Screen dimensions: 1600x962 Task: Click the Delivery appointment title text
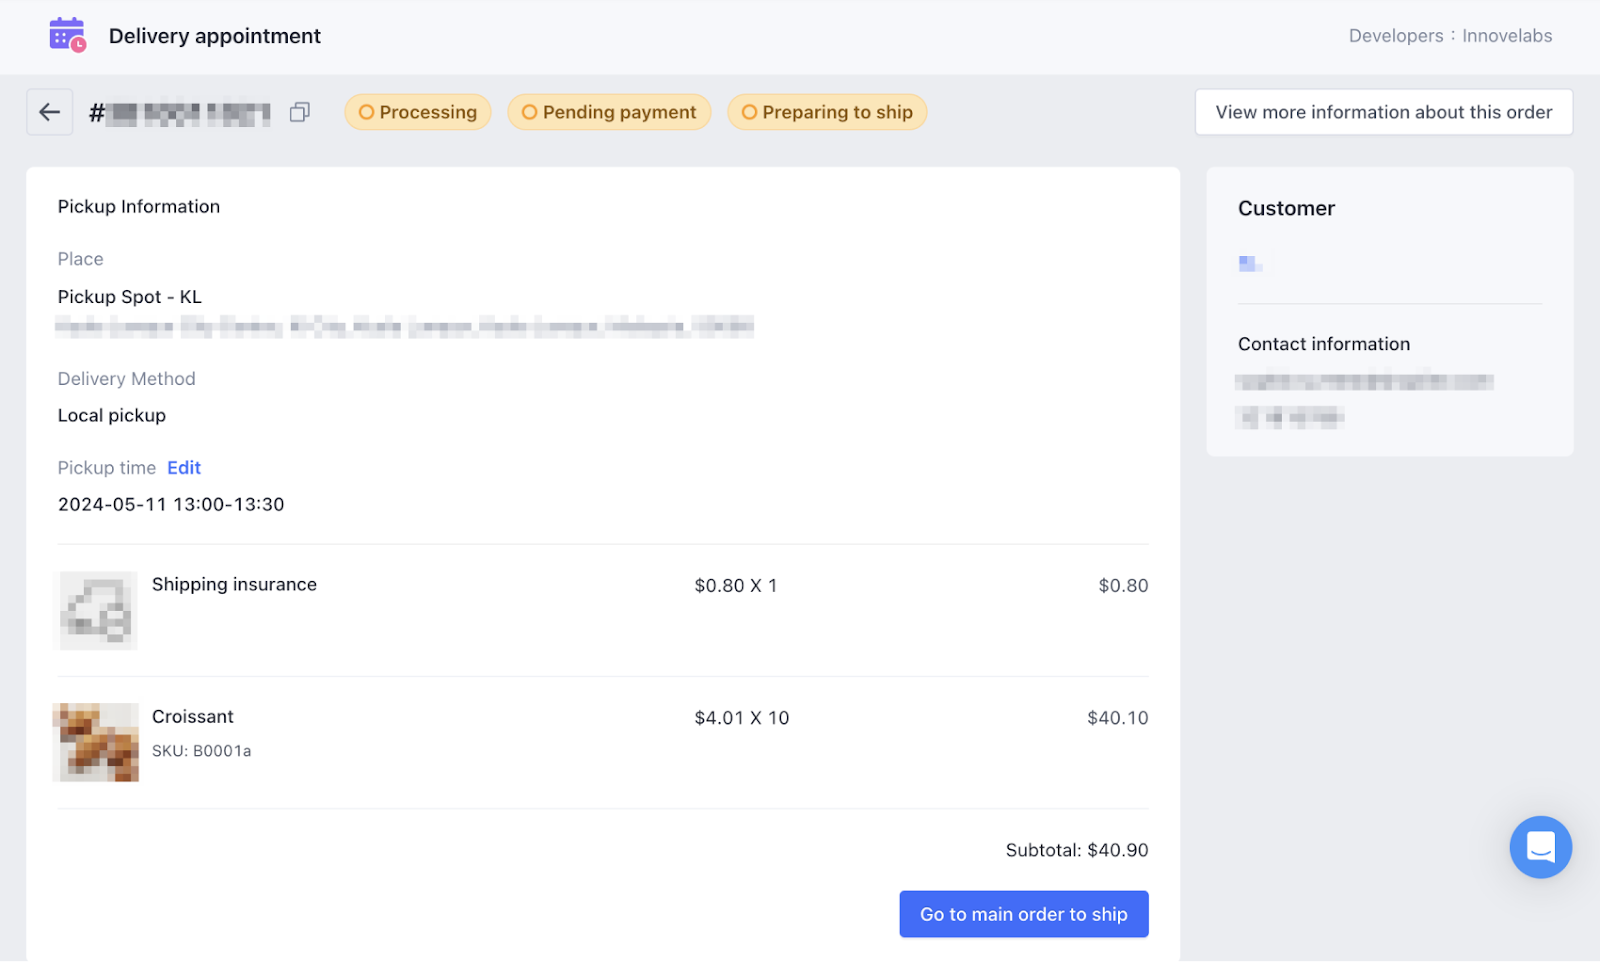point(215,36)
